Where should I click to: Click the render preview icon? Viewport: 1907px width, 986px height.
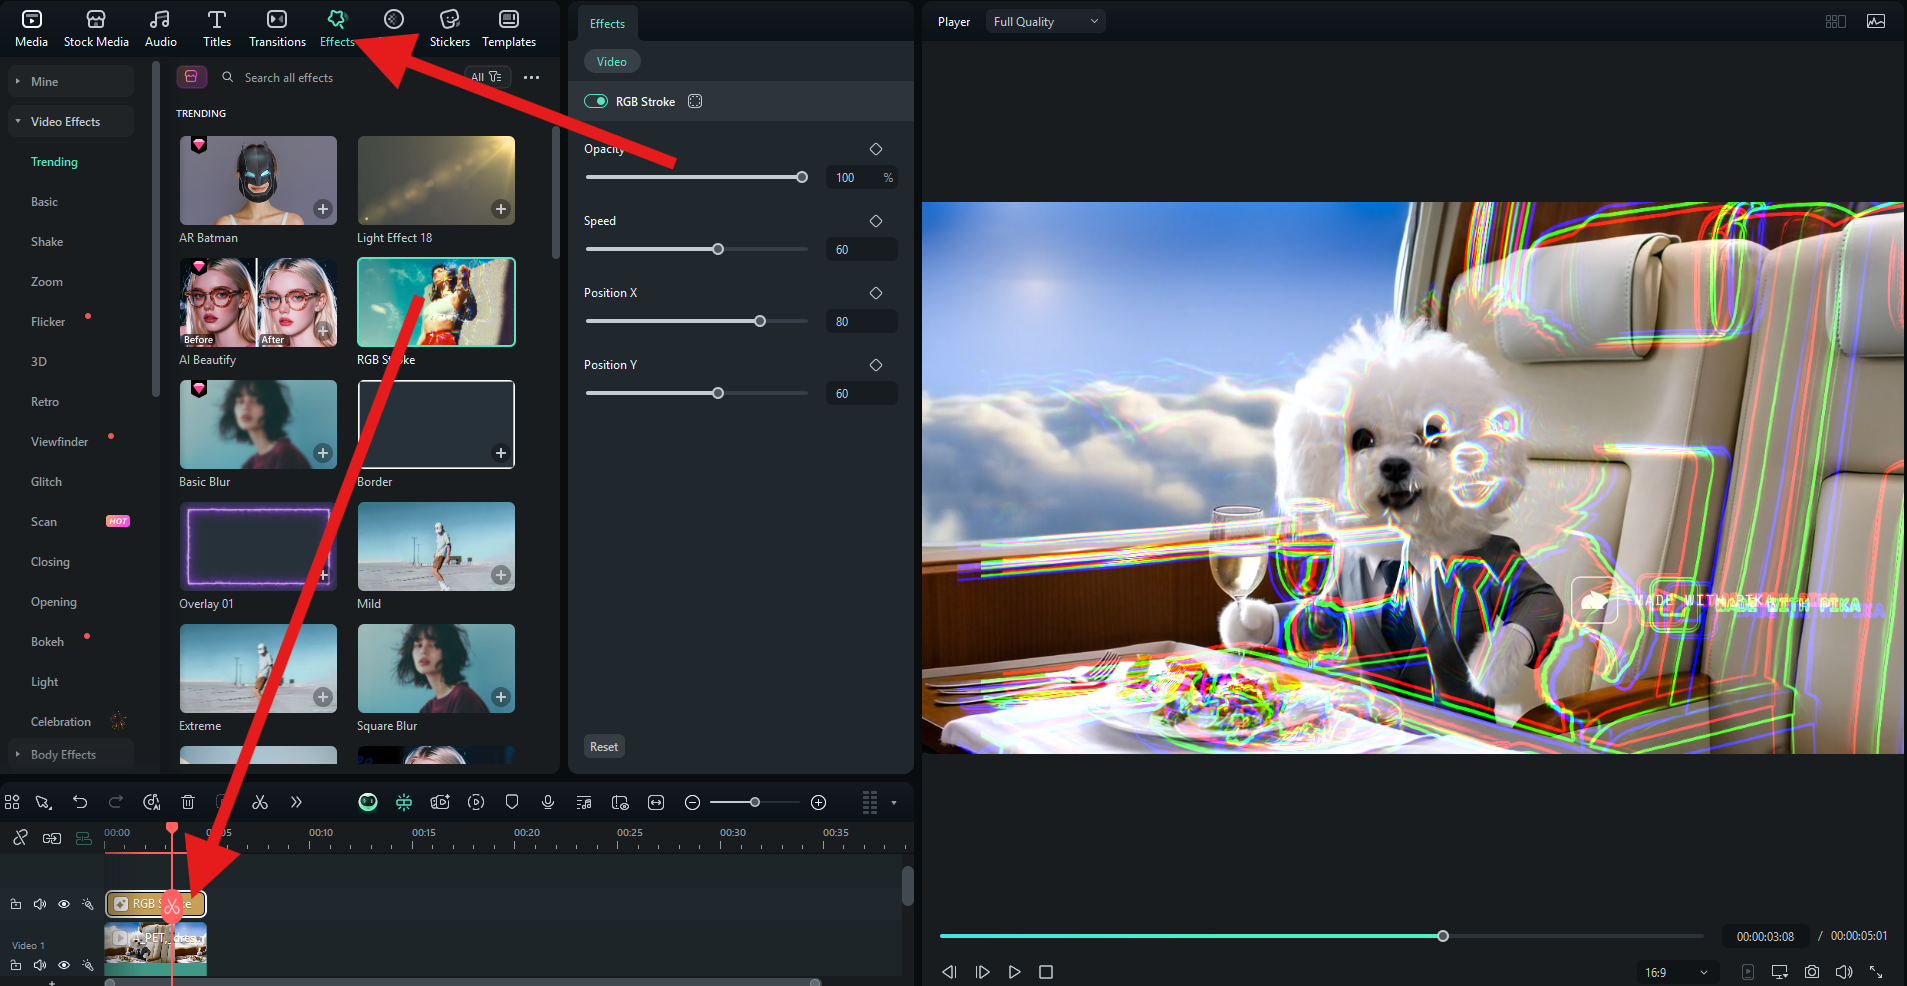click(476, 802)
